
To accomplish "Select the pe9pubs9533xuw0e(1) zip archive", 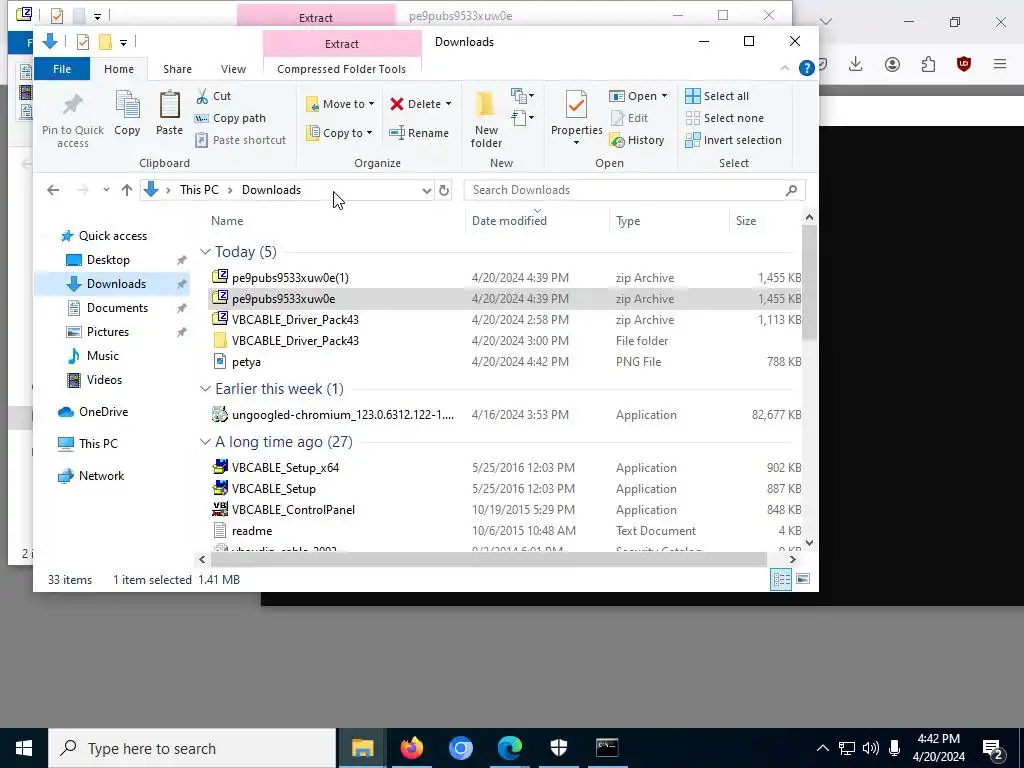I will 503,278.
